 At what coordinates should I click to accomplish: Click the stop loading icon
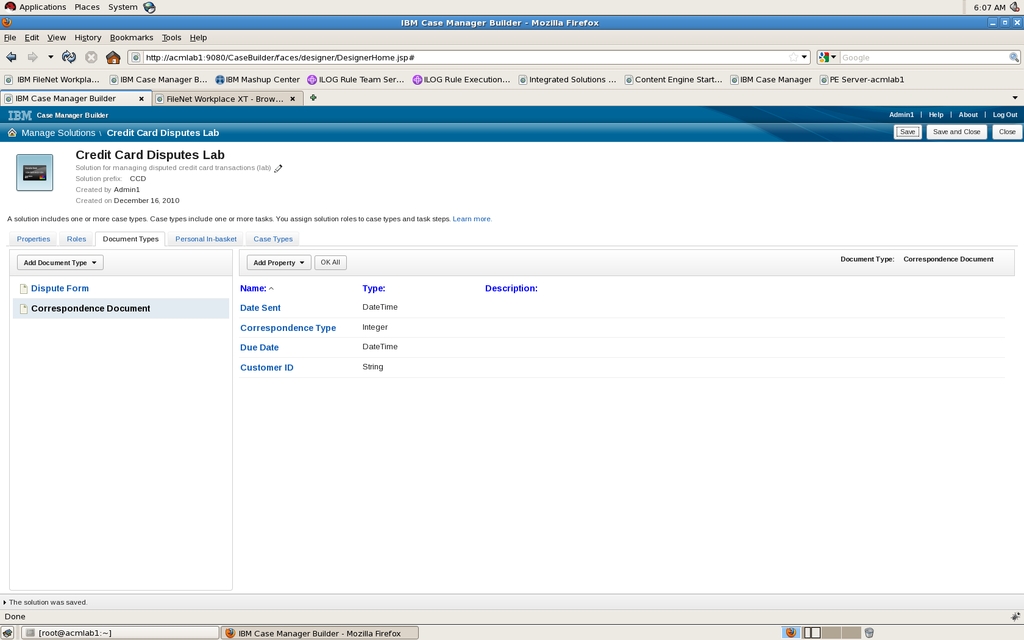[x=91, y=57]
